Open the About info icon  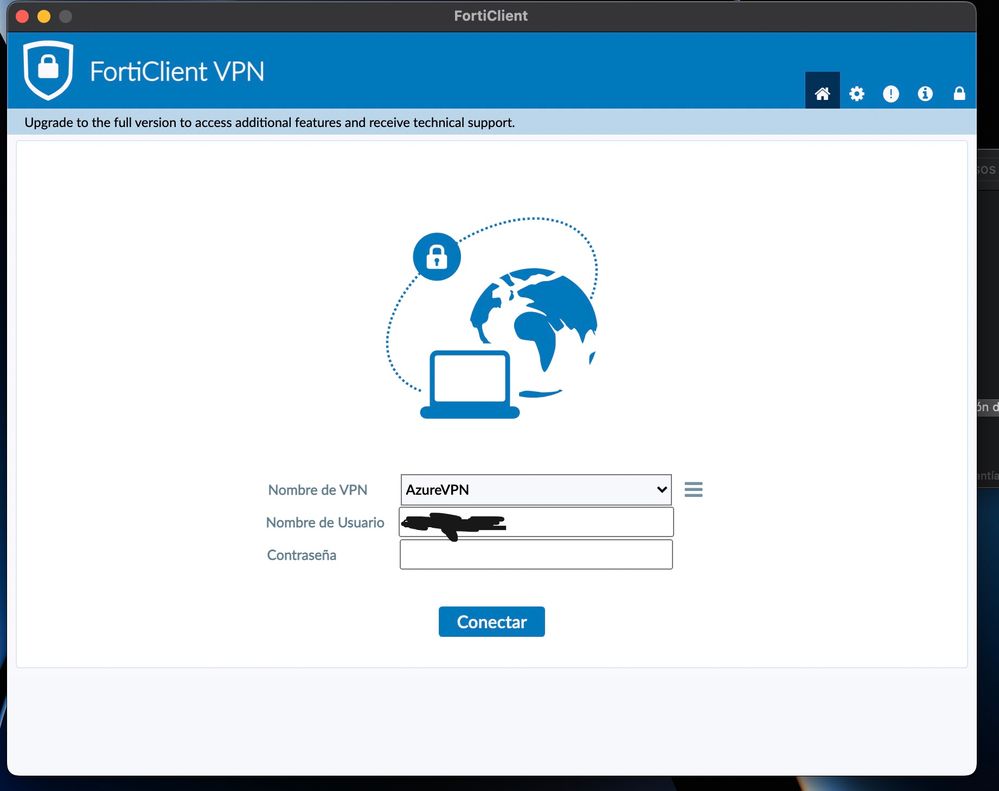tap(925, 94)
